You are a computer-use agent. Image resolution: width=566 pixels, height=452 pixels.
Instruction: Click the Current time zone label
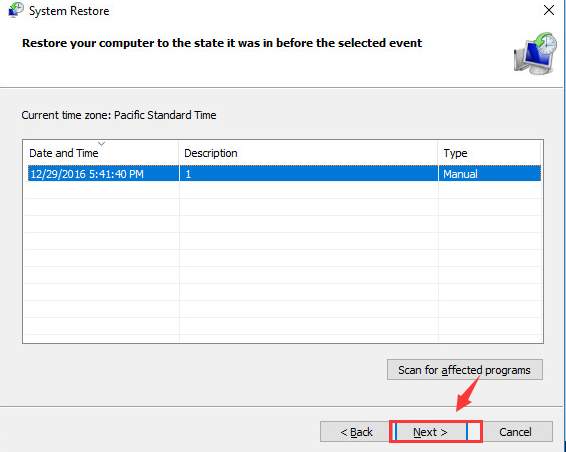click(119, 115)
